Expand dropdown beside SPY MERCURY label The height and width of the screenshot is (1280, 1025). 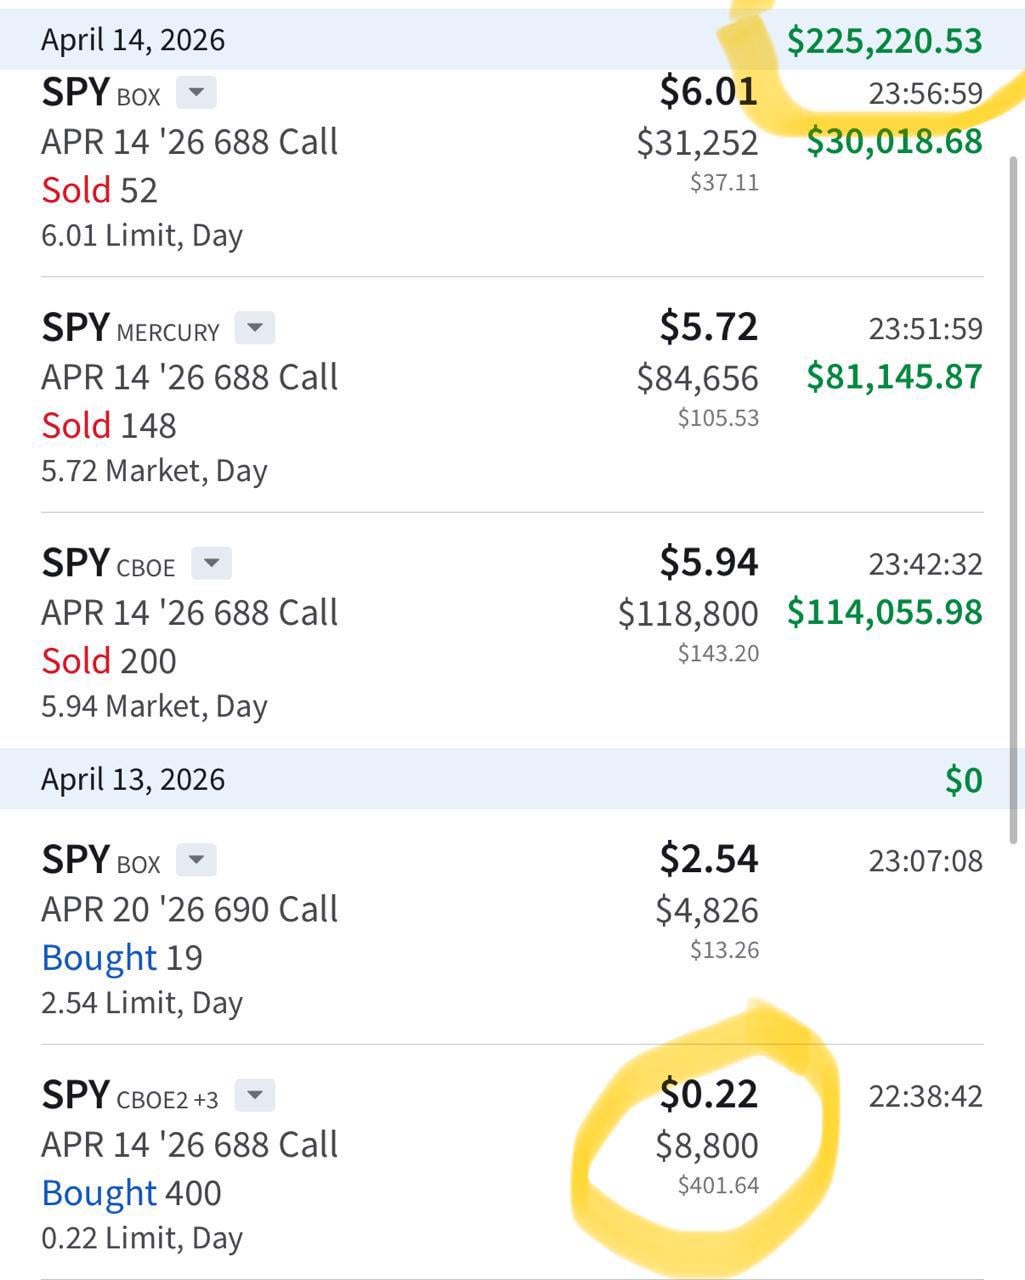[255, 328]
